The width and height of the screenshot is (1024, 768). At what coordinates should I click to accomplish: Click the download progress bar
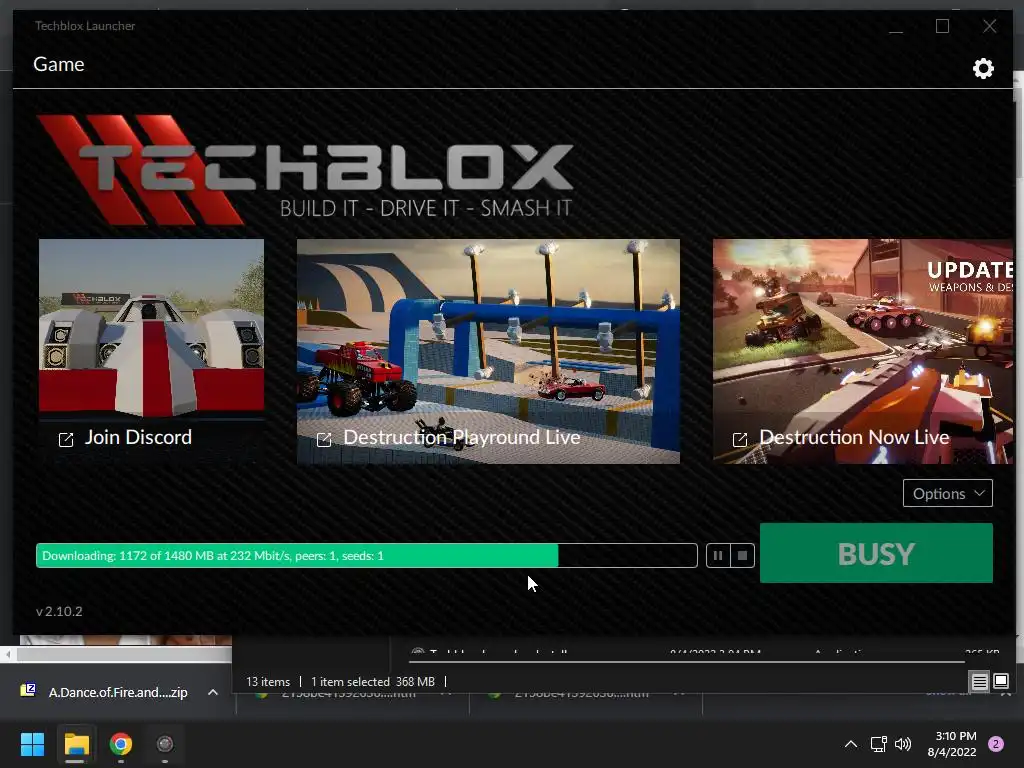tap(366, 556)
